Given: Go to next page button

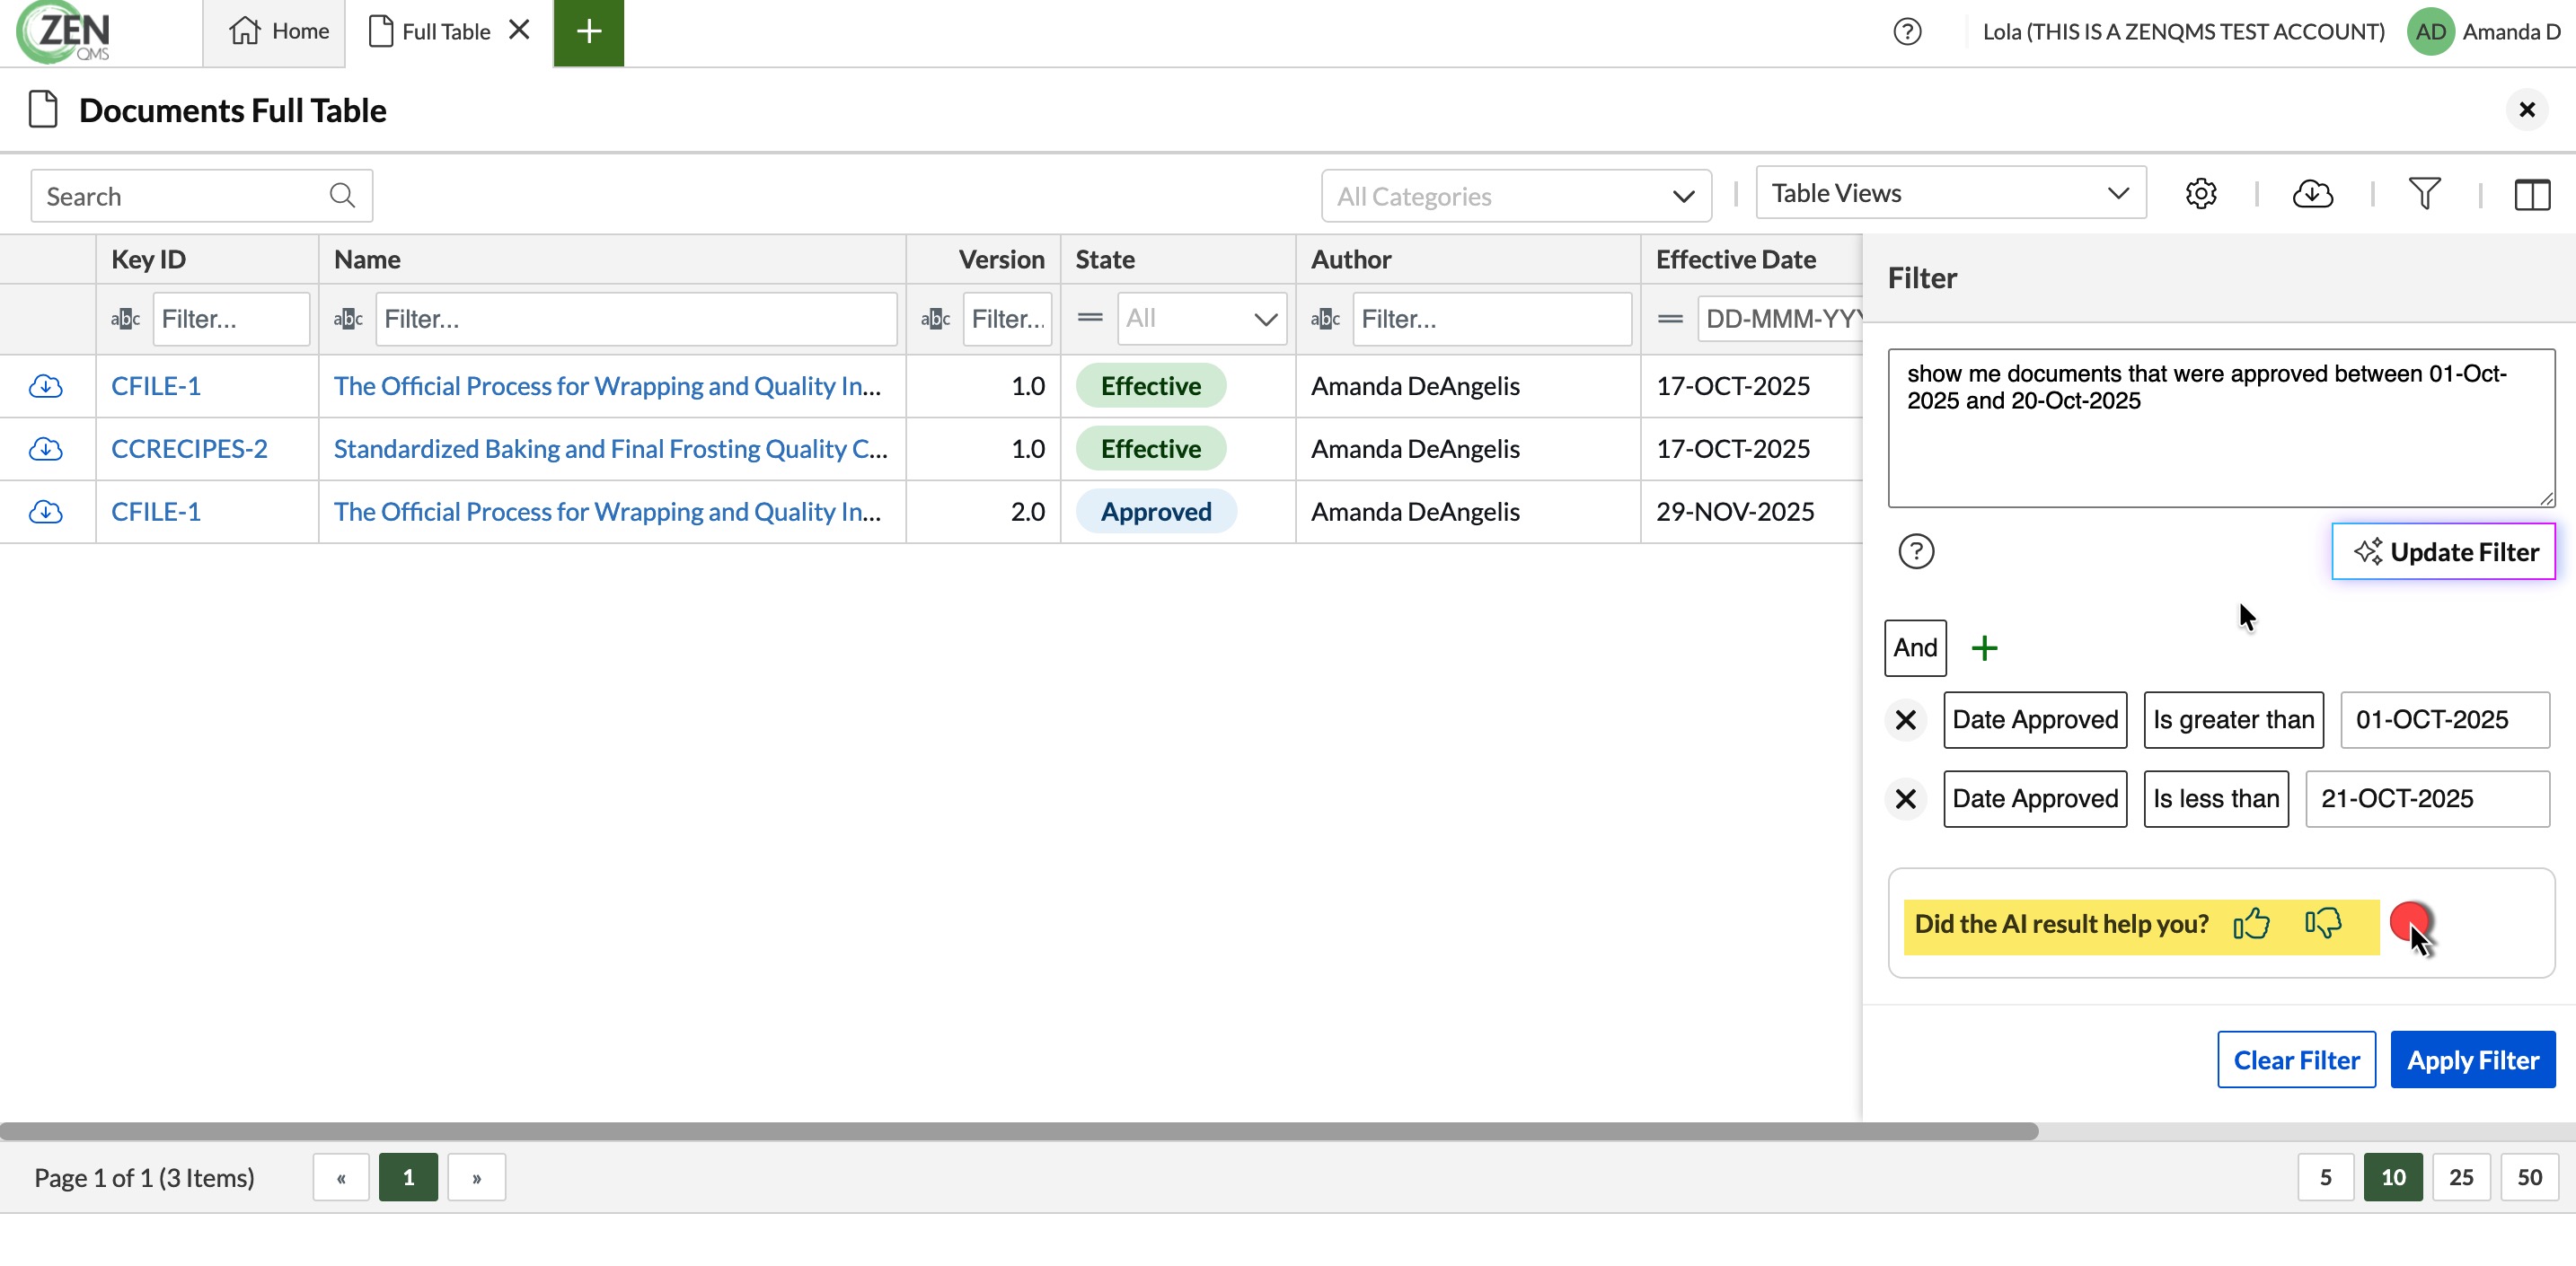Looking at the screenshot, I should point(477,1178).
